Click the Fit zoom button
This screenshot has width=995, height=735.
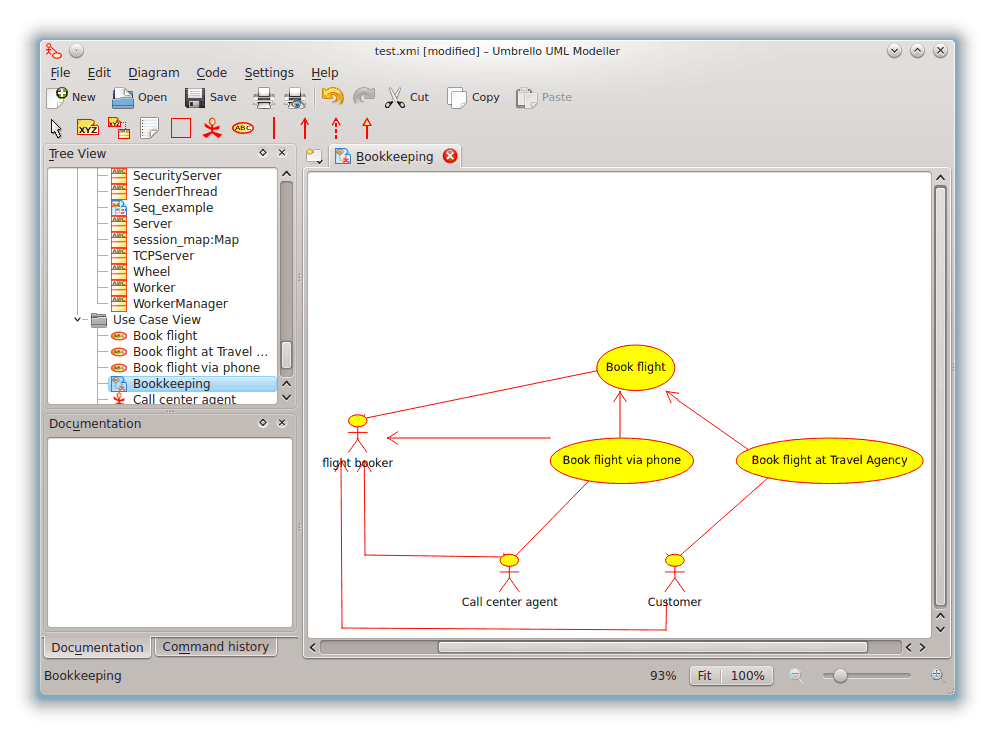705,676
